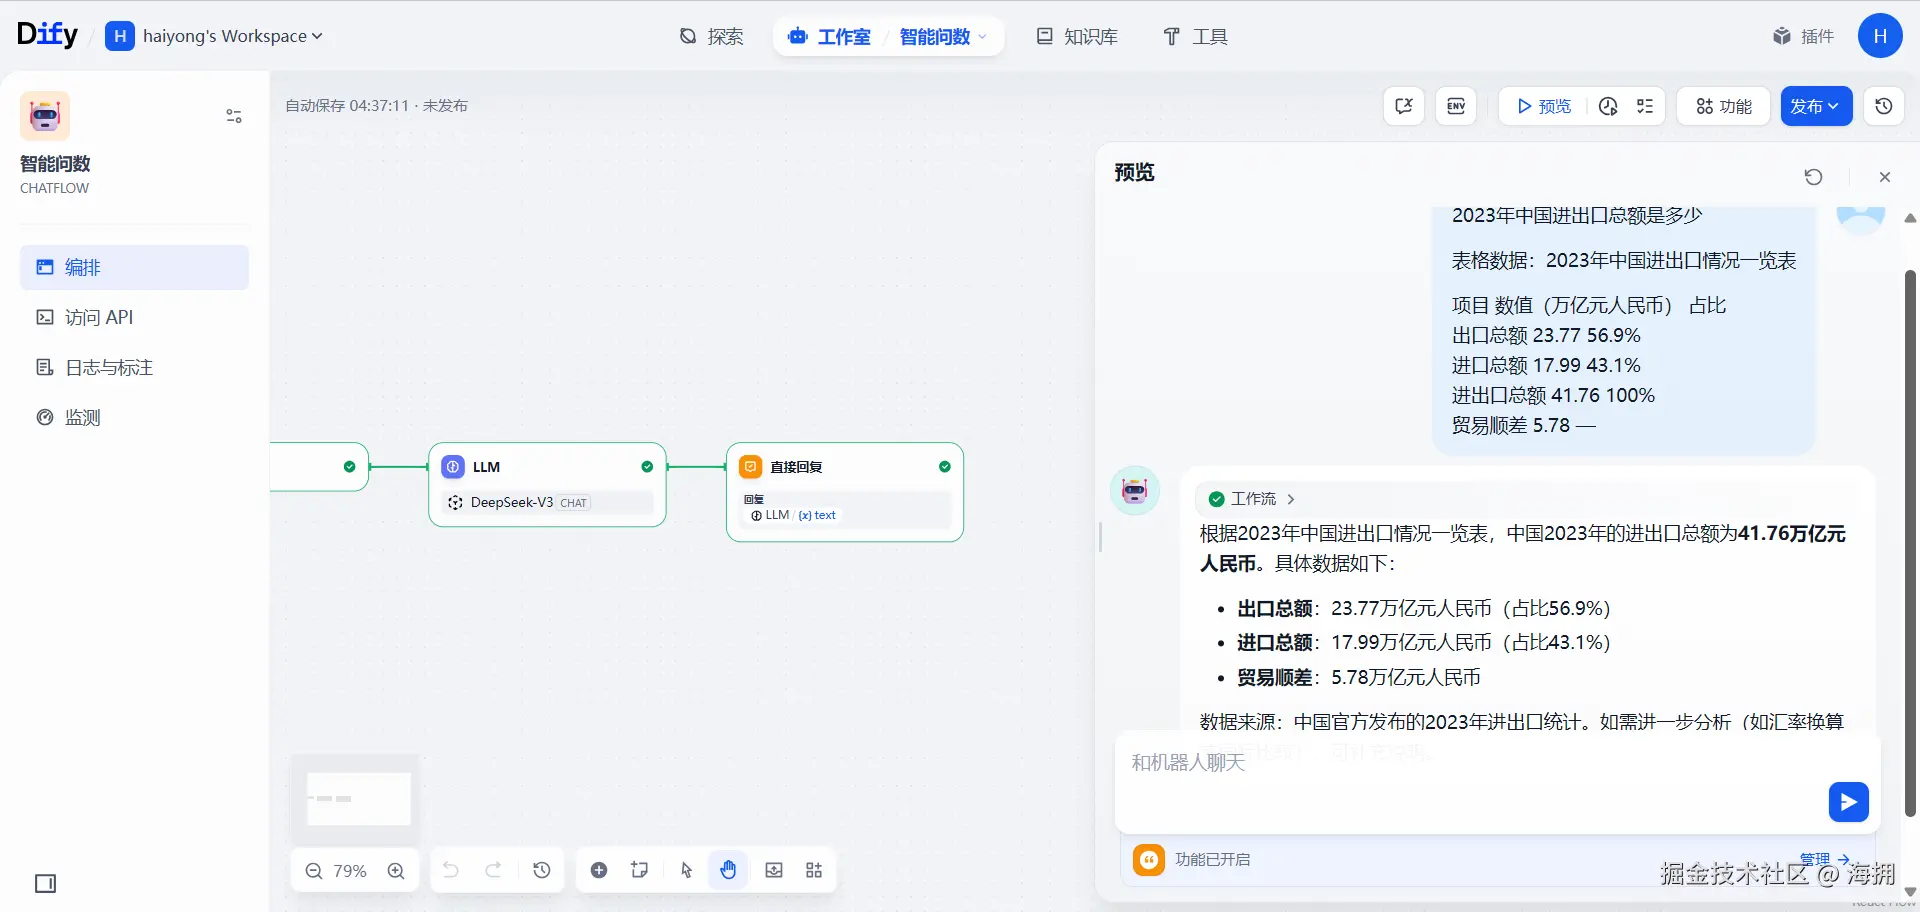Expand the 工作流 workflow details
Image resolution: width=1920 pixels, height=912 pixels.
pos(1251,498)
